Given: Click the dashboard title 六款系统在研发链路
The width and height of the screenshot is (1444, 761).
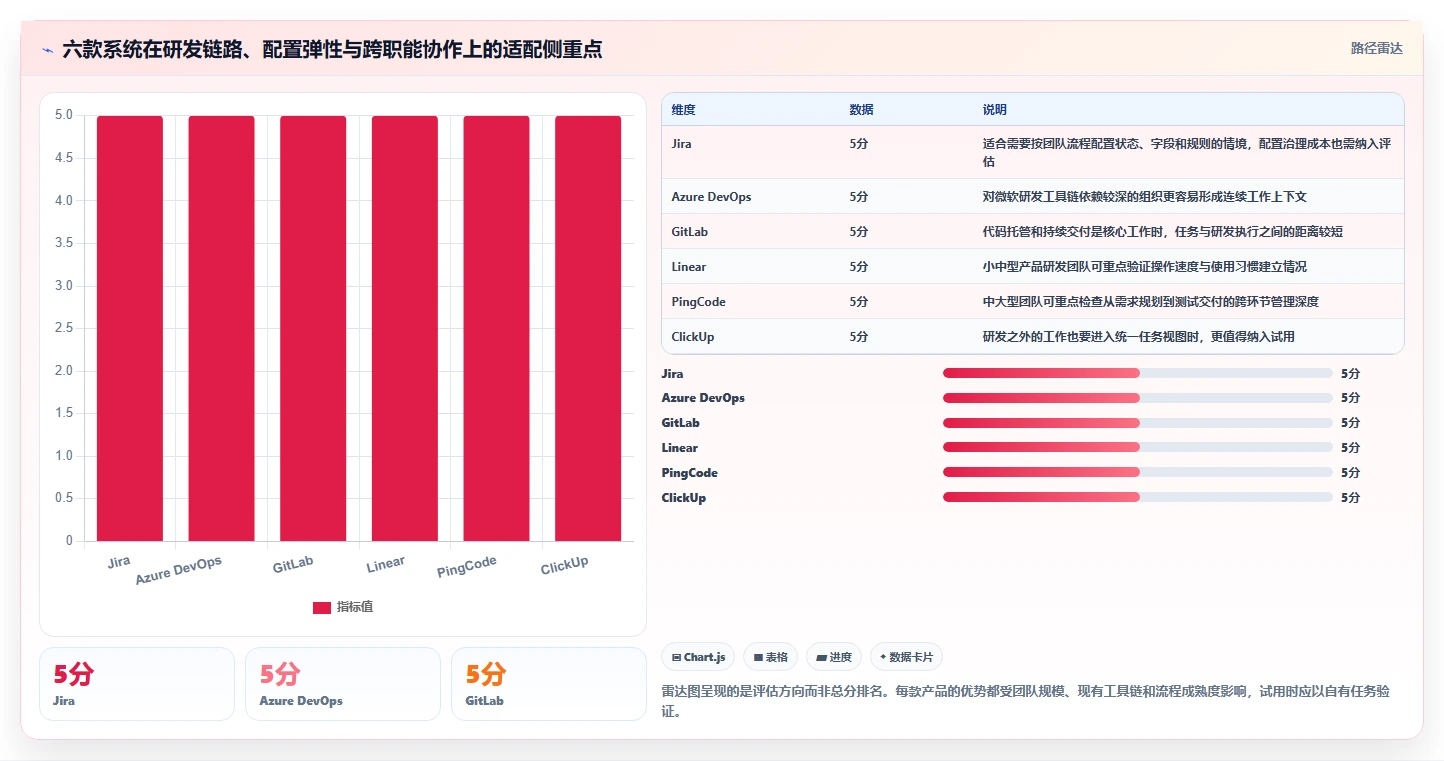Looking at the screenshot, I should (x=332, y=49).
